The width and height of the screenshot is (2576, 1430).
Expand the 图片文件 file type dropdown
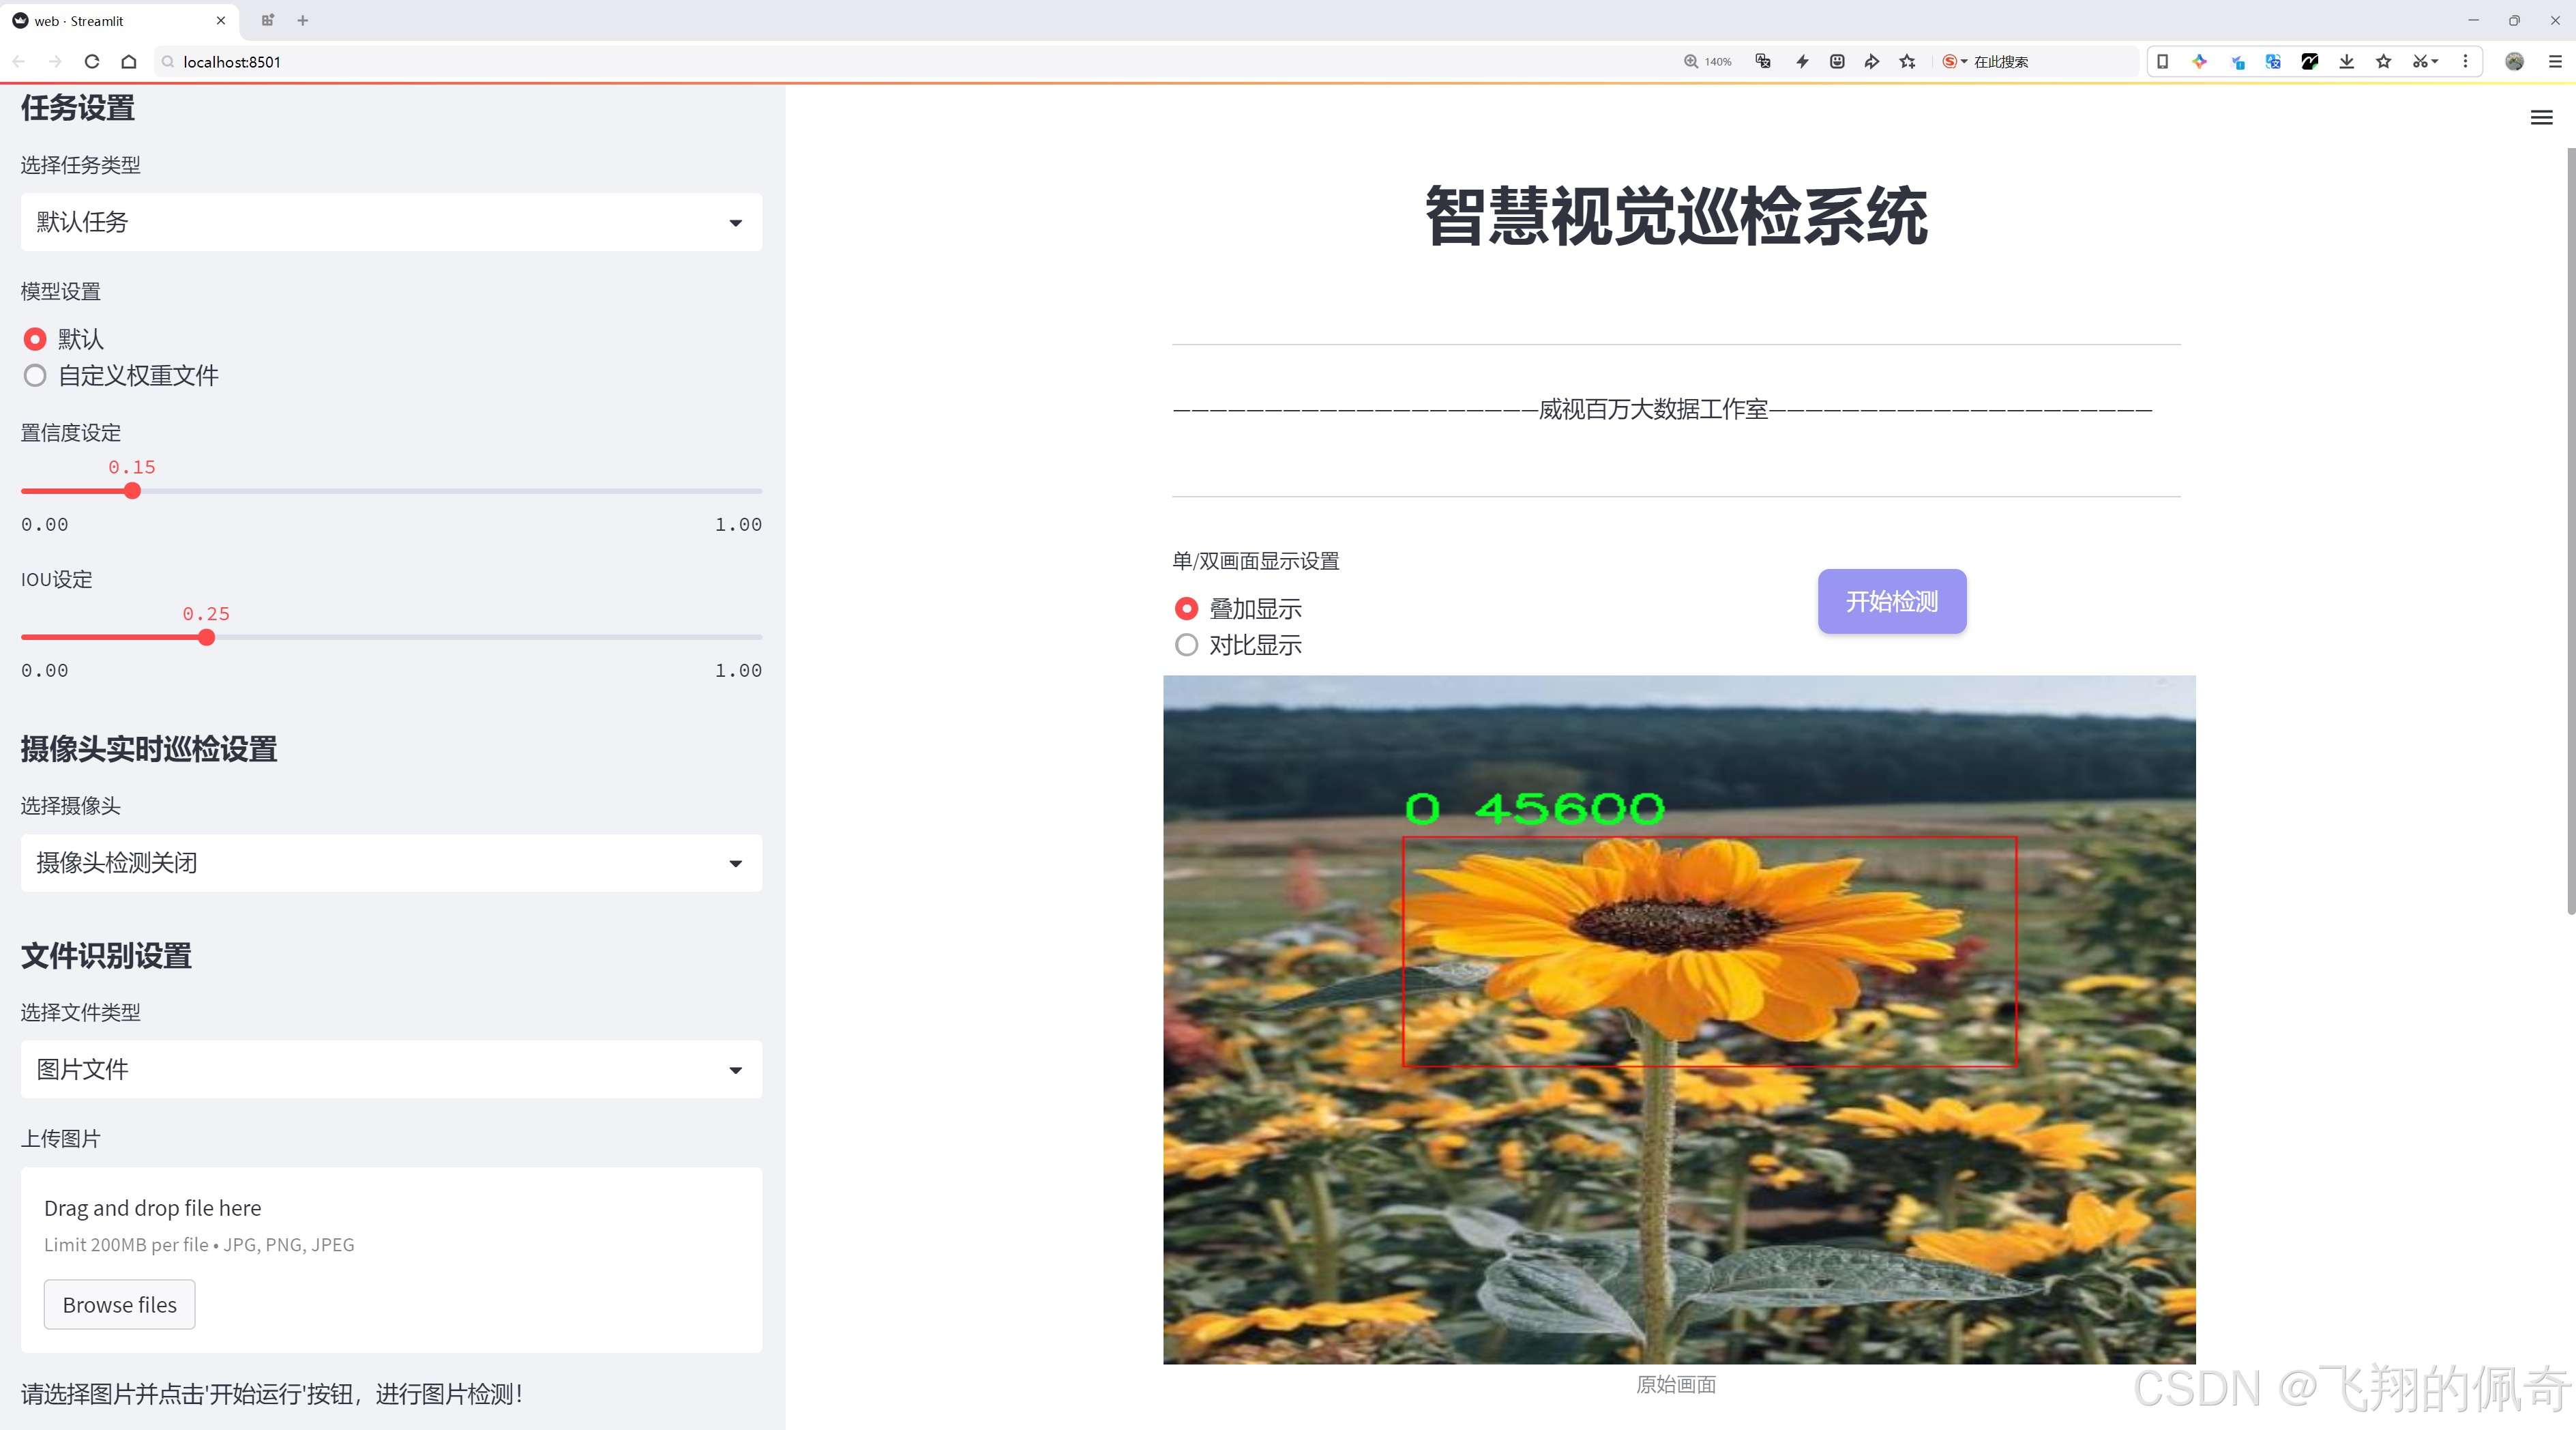click(390, 1069)
